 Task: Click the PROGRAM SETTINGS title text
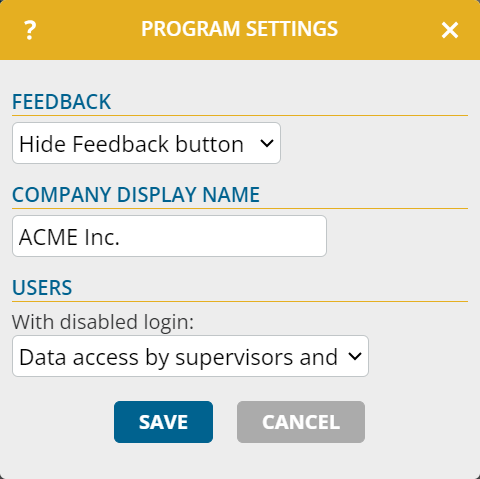(239, 29)
